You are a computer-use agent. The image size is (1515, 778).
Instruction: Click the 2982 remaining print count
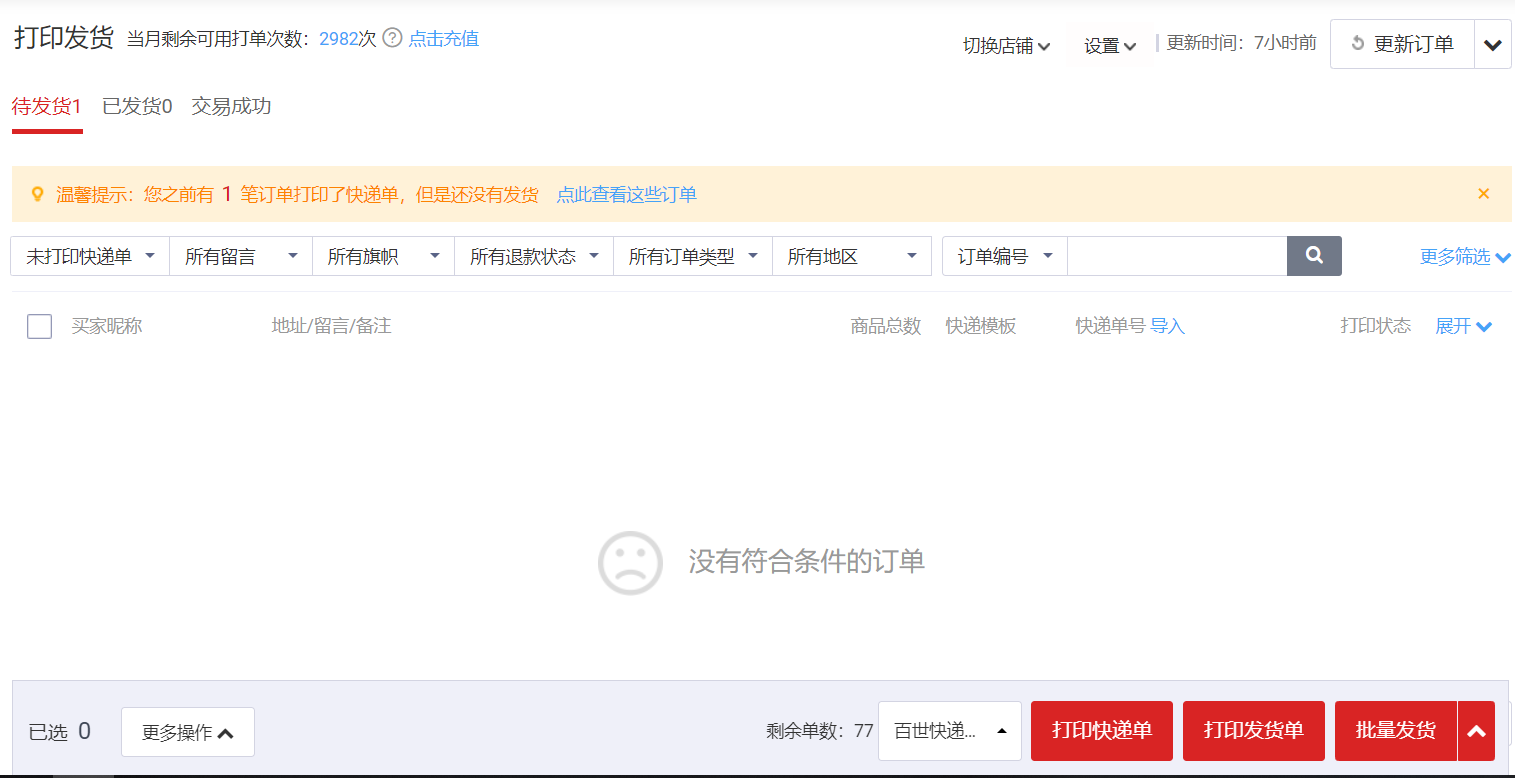click(338, 39)
